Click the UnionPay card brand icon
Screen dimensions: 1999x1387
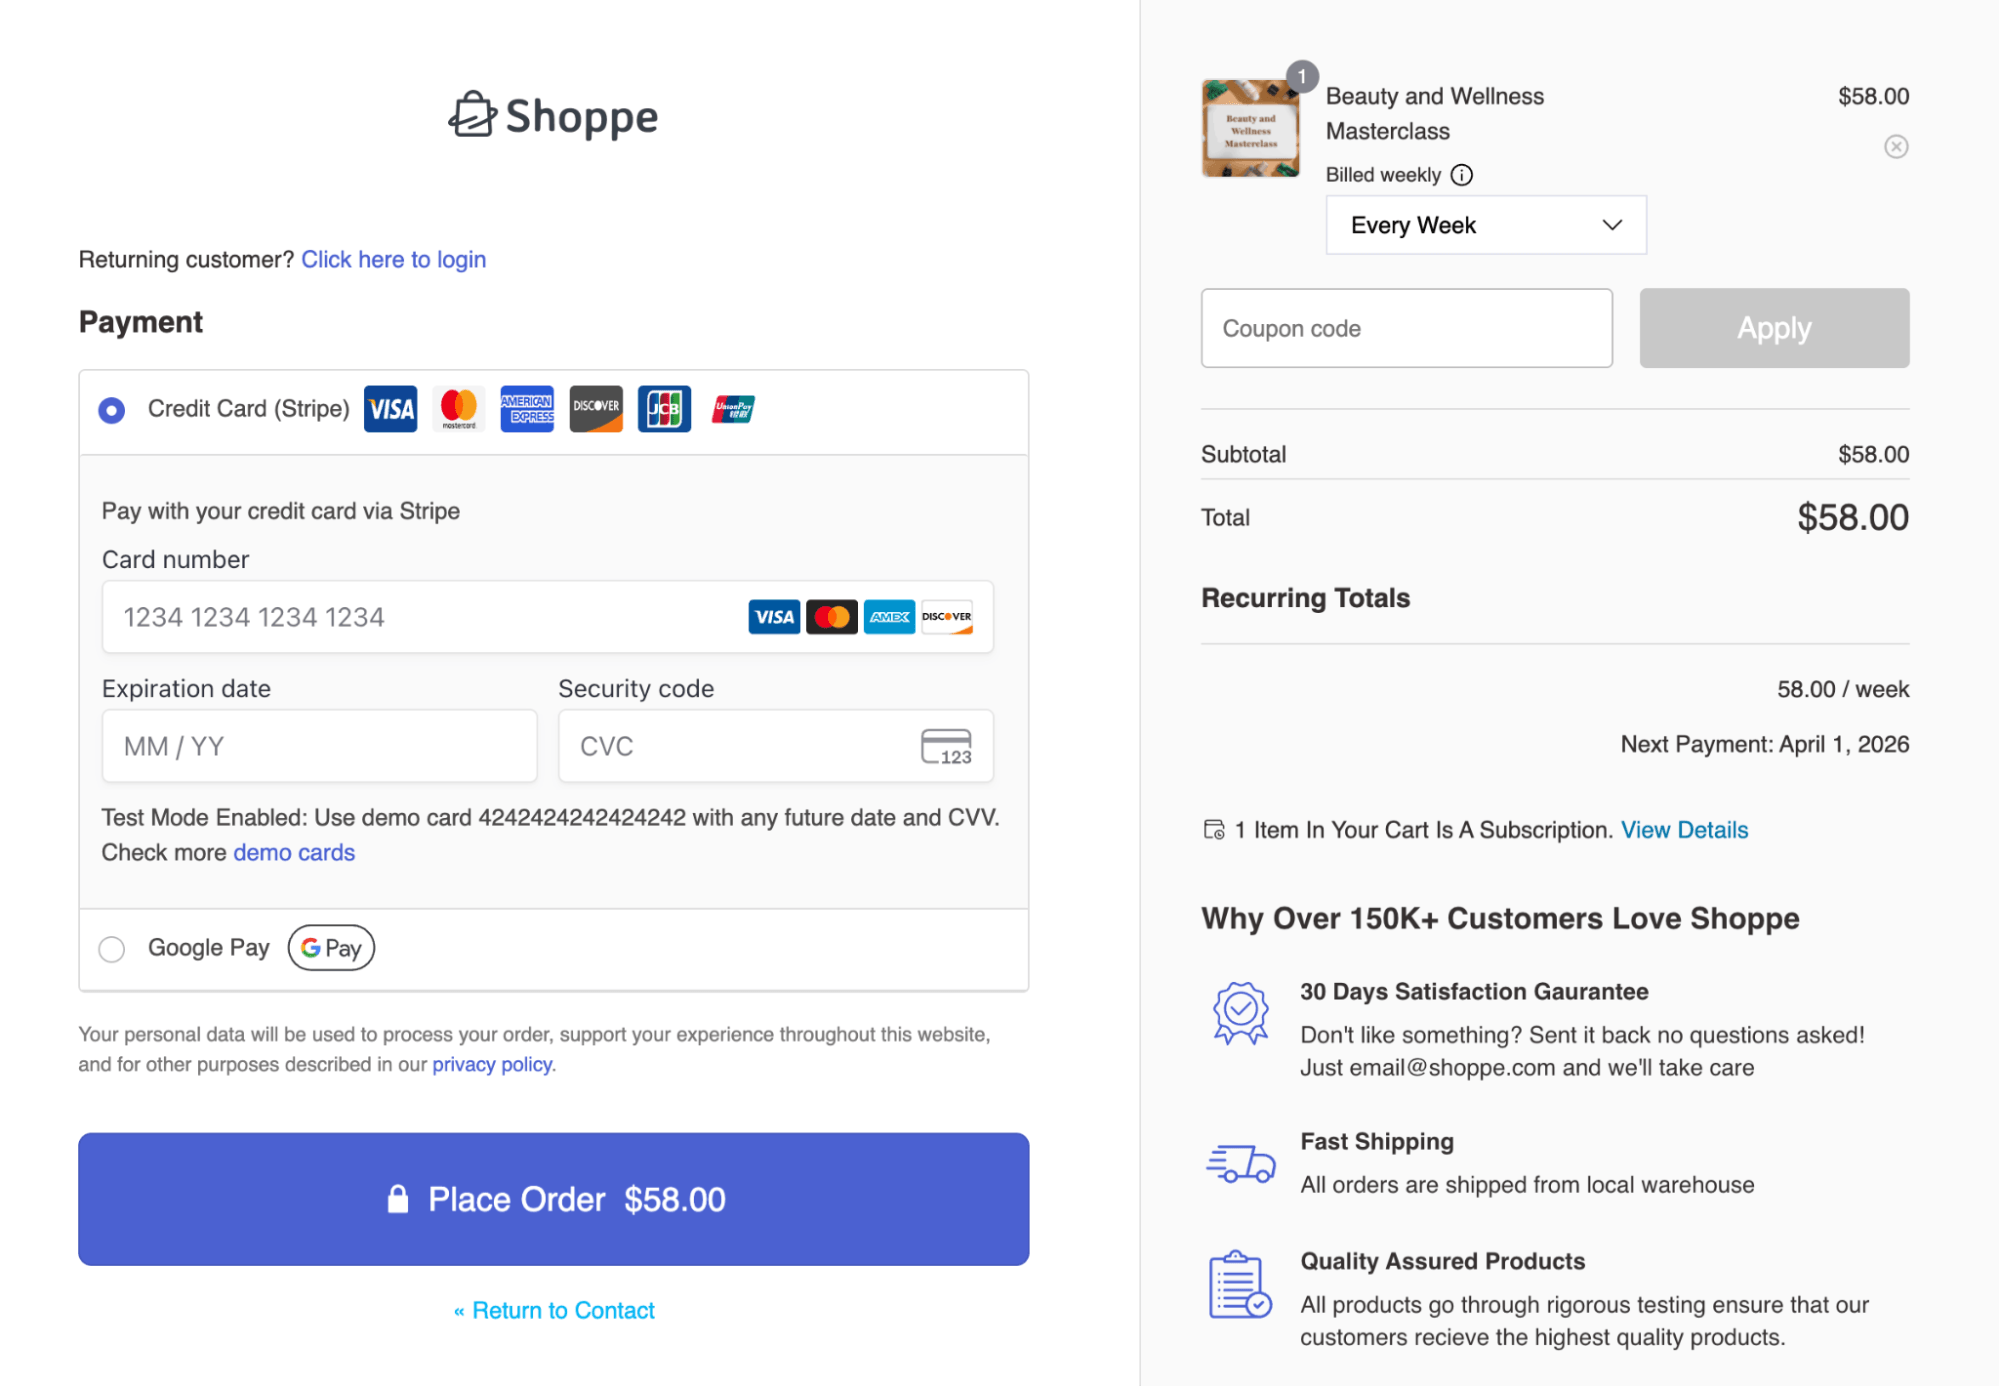731,409
